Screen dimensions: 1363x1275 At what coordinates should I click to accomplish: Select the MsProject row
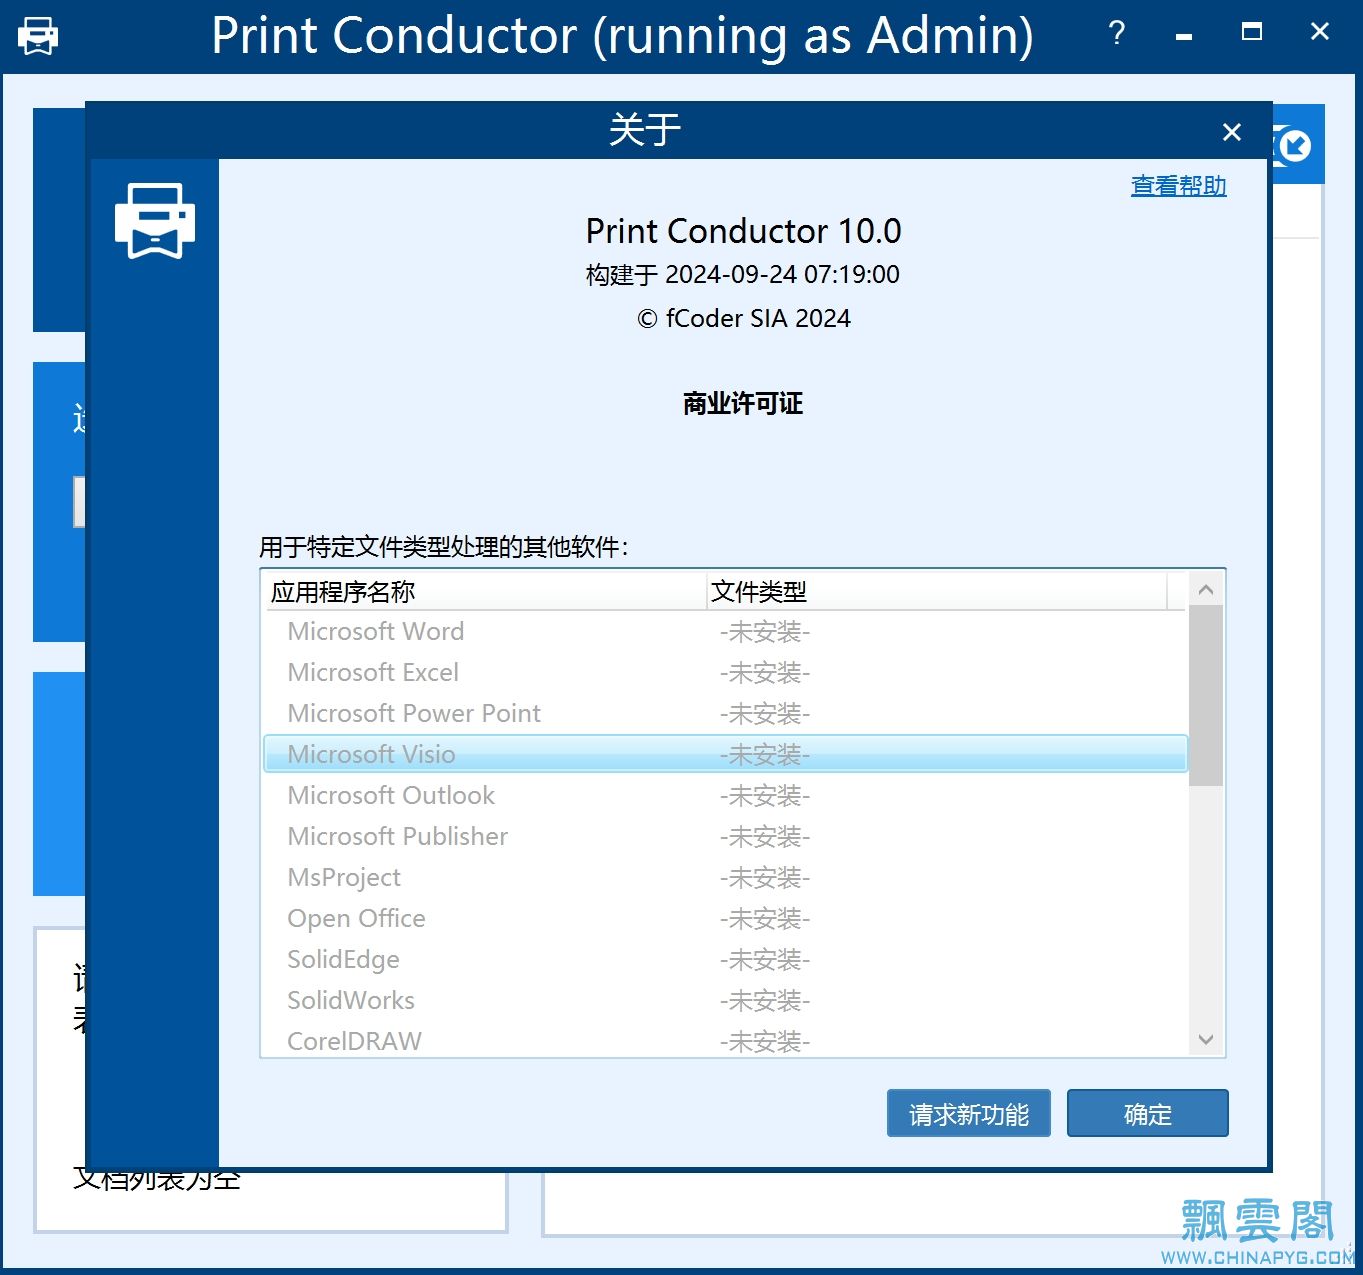click(725, 878)
